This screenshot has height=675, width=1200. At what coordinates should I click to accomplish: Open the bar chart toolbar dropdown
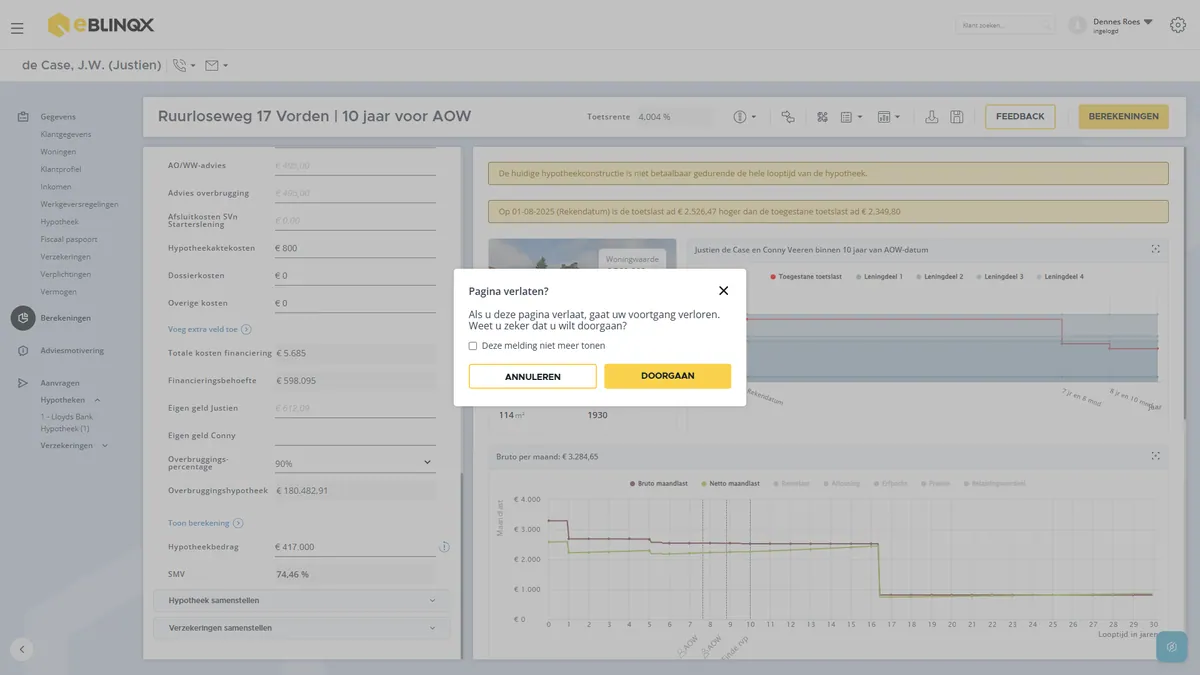888,117
